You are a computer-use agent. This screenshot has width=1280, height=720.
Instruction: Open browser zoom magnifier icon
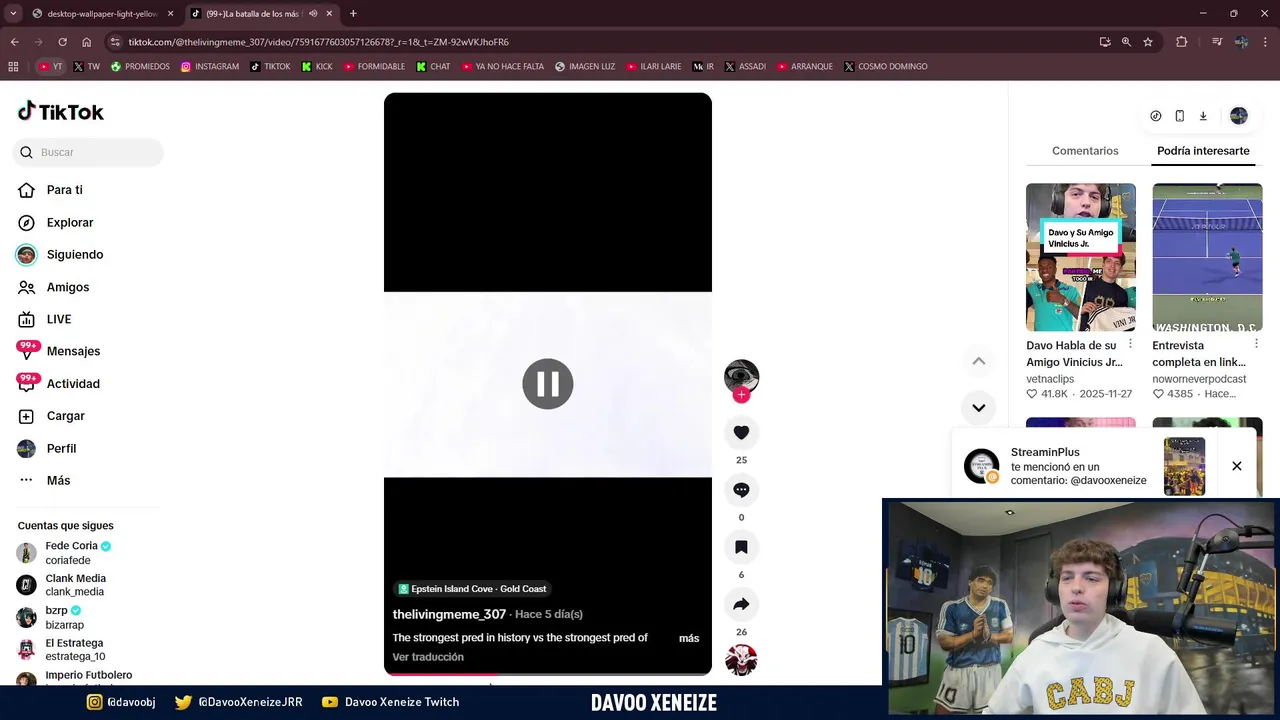tap(1126, 42)
